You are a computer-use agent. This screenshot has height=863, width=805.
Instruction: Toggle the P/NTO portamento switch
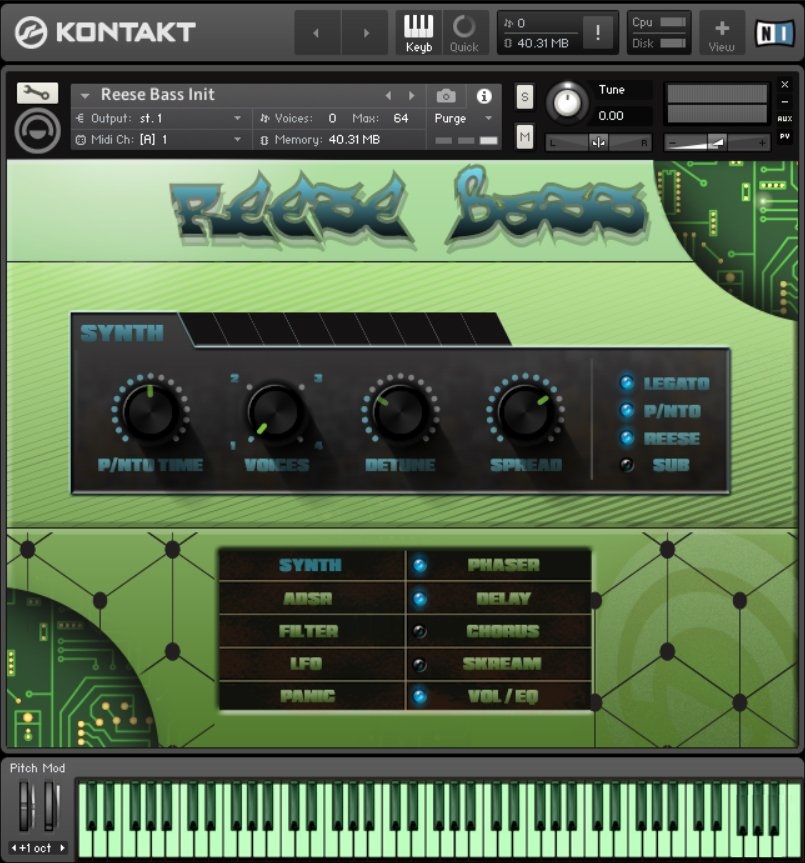click(x=627, y=410)
